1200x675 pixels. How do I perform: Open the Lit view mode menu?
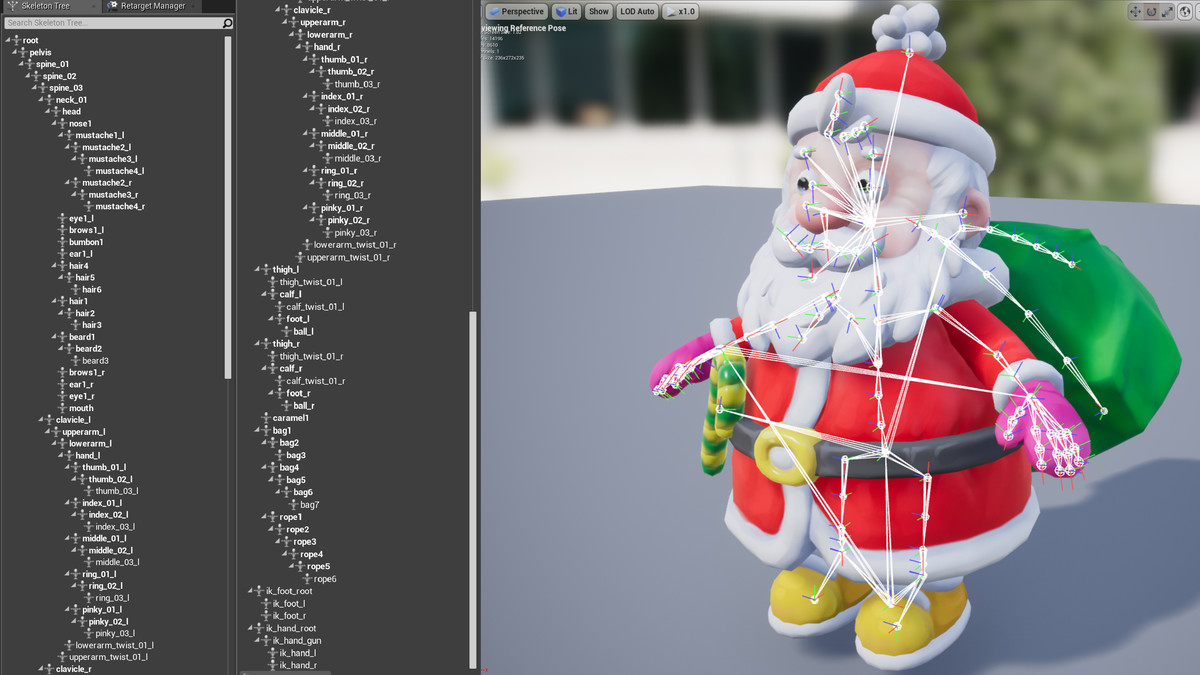[566, 12]
